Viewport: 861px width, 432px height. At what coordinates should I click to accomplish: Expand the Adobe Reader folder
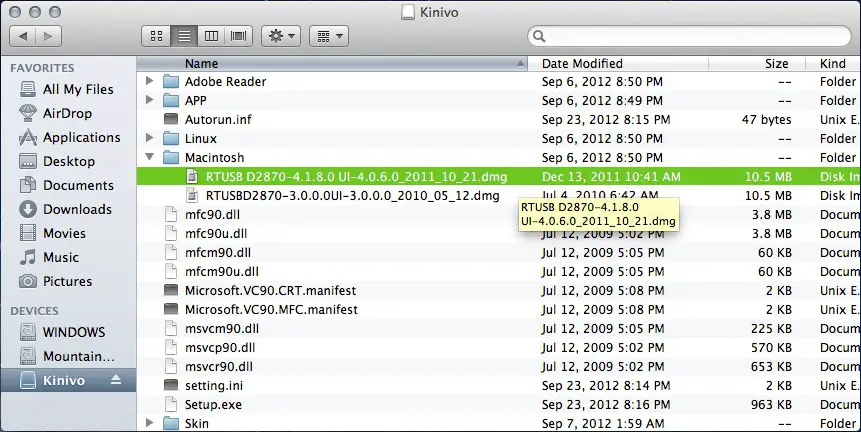click(x=149, y=81)
